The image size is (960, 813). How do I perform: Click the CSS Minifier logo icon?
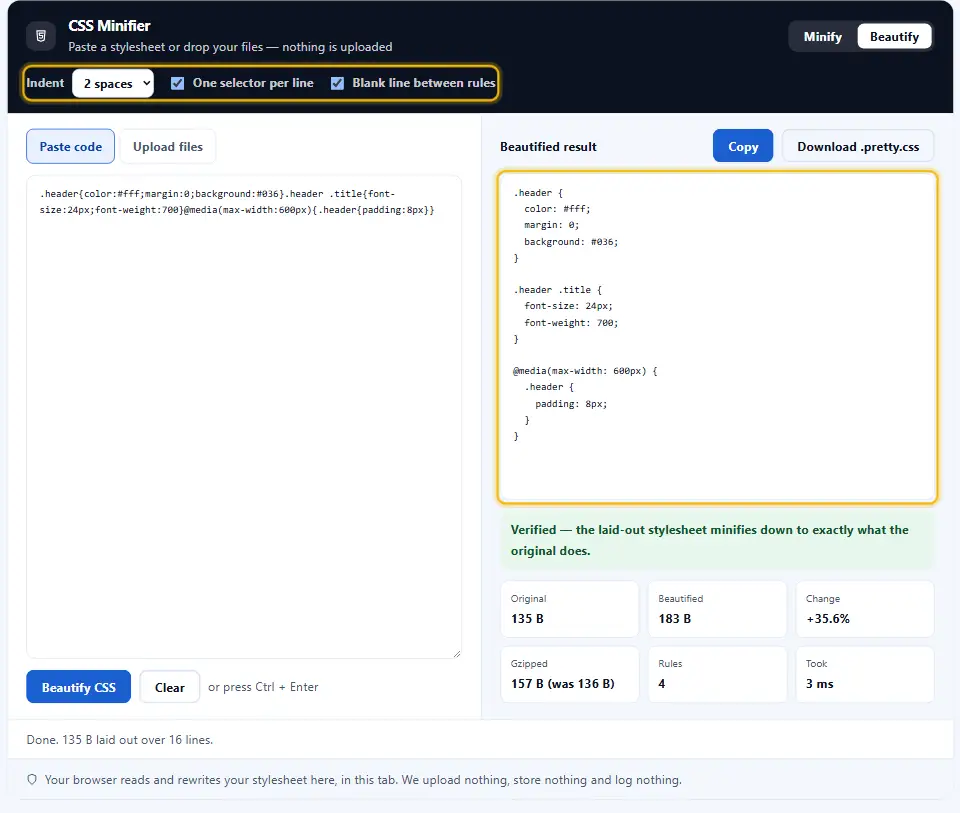pyautogui.click(x=41, y=36)
